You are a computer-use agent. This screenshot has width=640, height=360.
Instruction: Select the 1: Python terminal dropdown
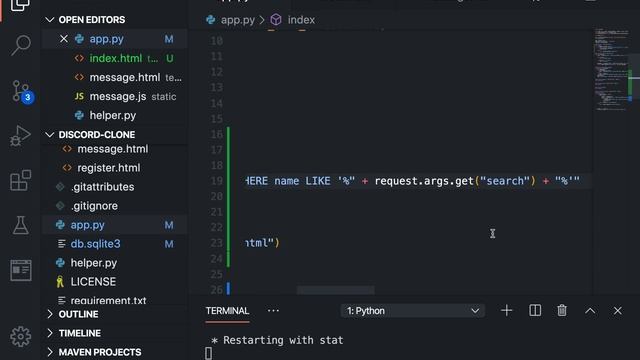pyautogui.click(x=413, y=311)
